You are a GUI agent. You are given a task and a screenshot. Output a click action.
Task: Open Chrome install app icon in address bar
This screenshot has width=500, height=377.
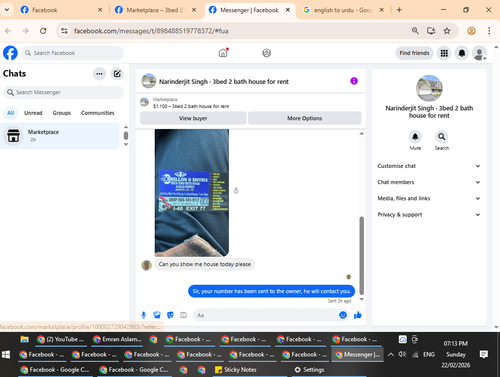[x=431, y=31]
